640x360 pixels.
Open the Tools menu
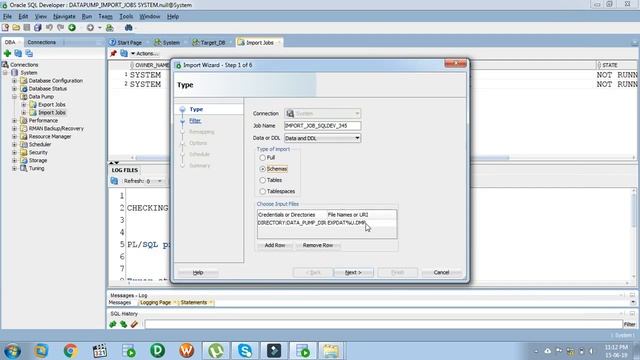[x=126, y=16]
